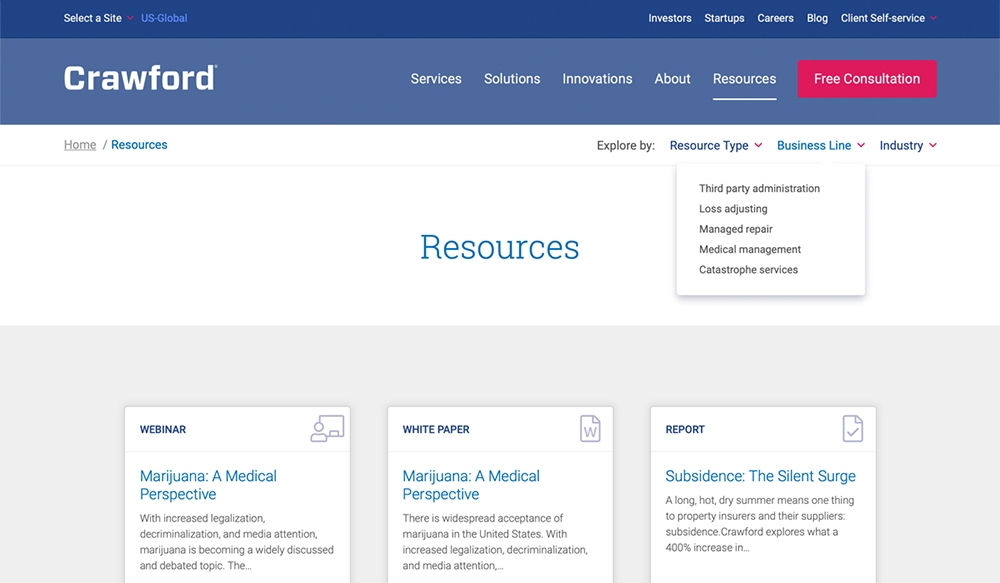This screenshot has height=583, width=1000.
Task: Choose Loss adjusting from the list
Action: 733,209
